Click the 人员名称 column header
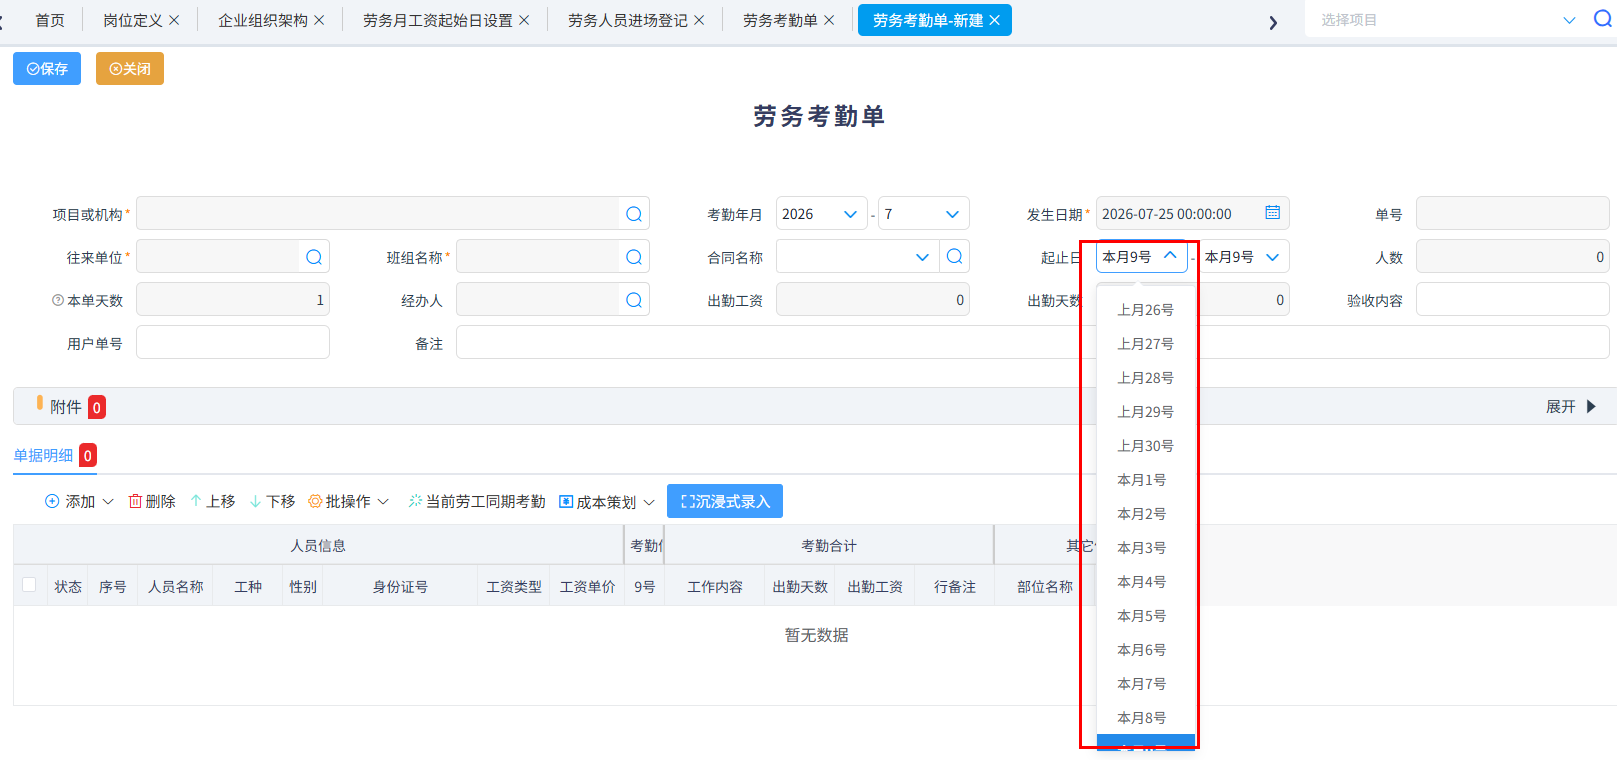Screen dimensions: 1617x760 tap(176, 586)
